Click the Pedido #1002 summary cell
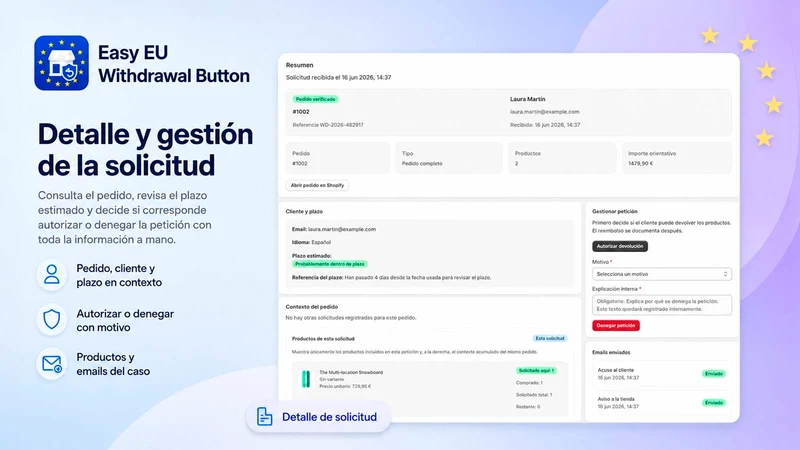This screenshot has height=450, width=800. coord(338,158)
